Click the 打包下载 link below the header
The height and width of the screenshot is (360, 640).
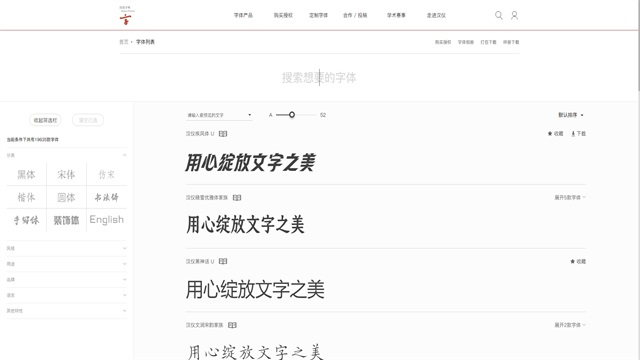pyautogui.click(x=489, y=42)
